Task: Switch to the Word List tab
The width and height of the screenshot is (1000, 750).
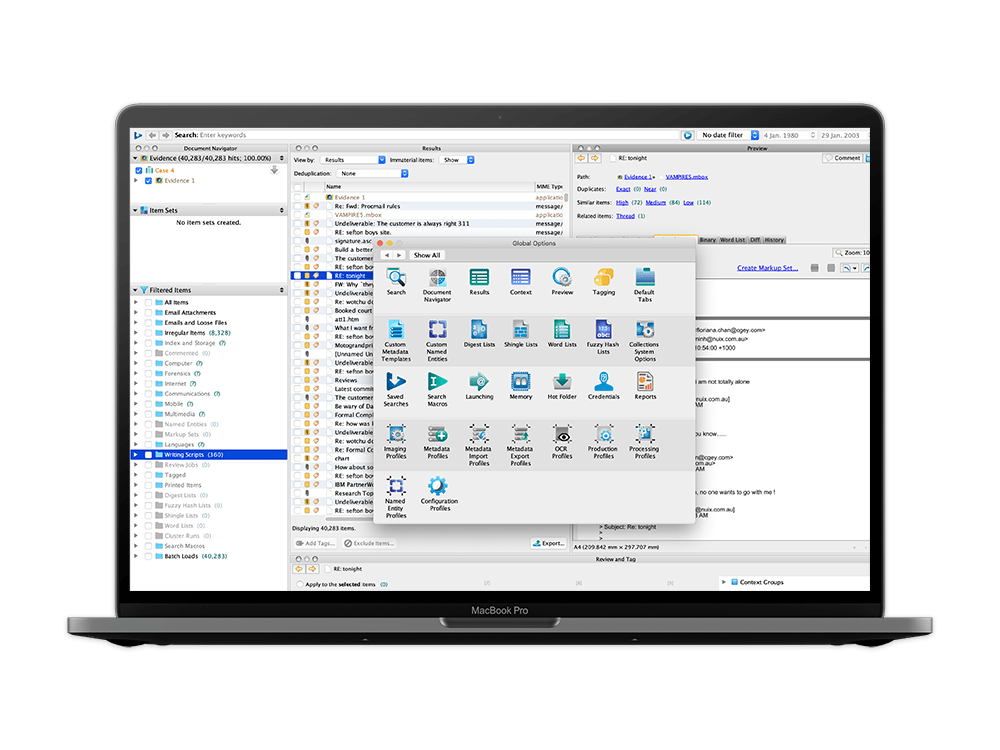Action: click(x=732, y=240)
